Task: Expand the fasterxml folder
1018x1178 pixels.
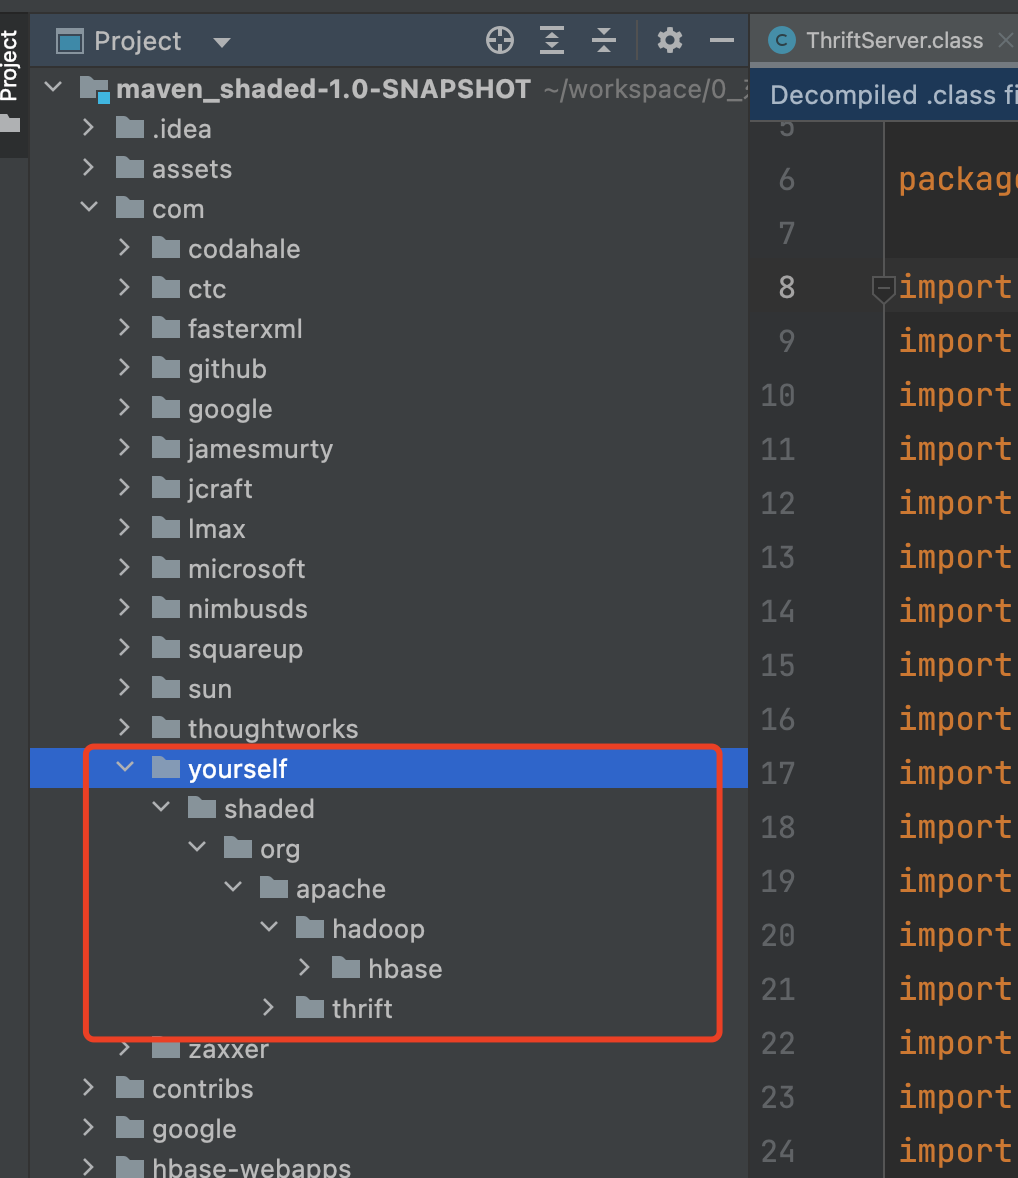Action: click(x=125, y=327)
